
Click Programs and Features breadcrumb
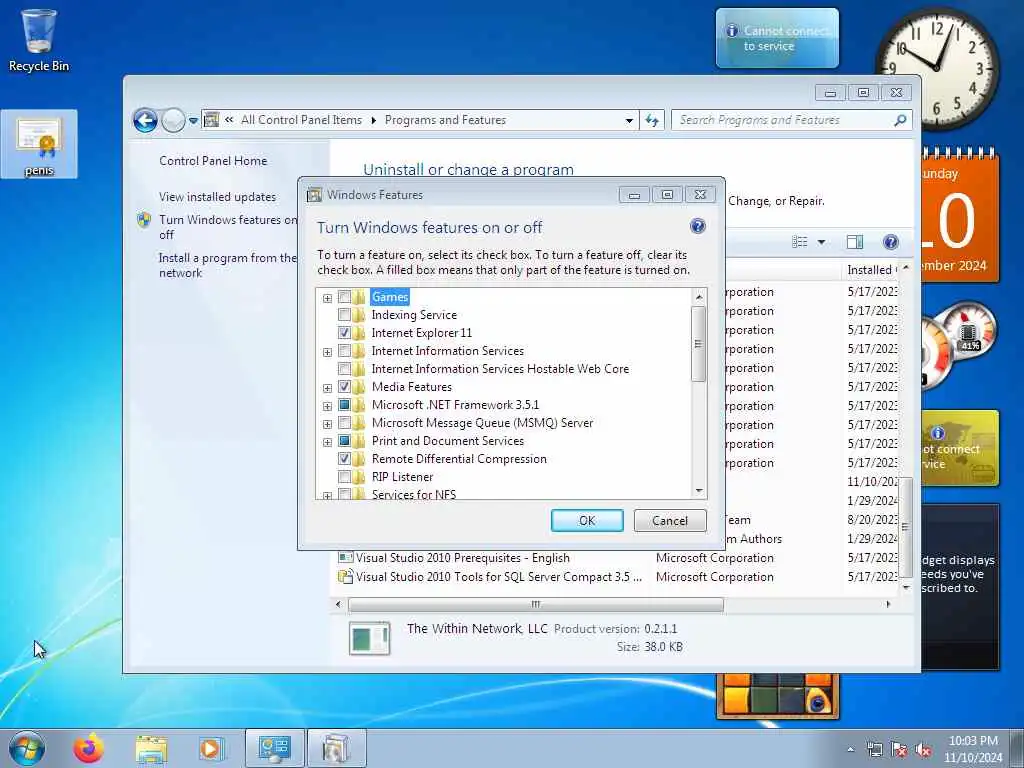445,120
